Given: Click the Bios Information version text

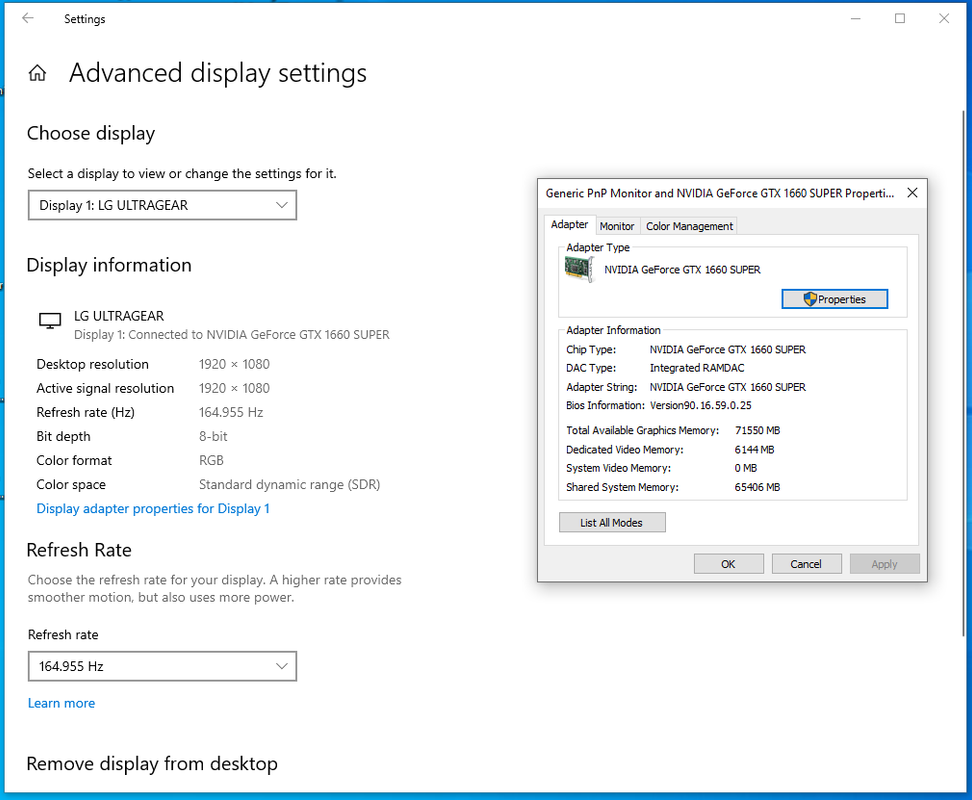Looking at the screenshot, I should click(x=700, y=405).
